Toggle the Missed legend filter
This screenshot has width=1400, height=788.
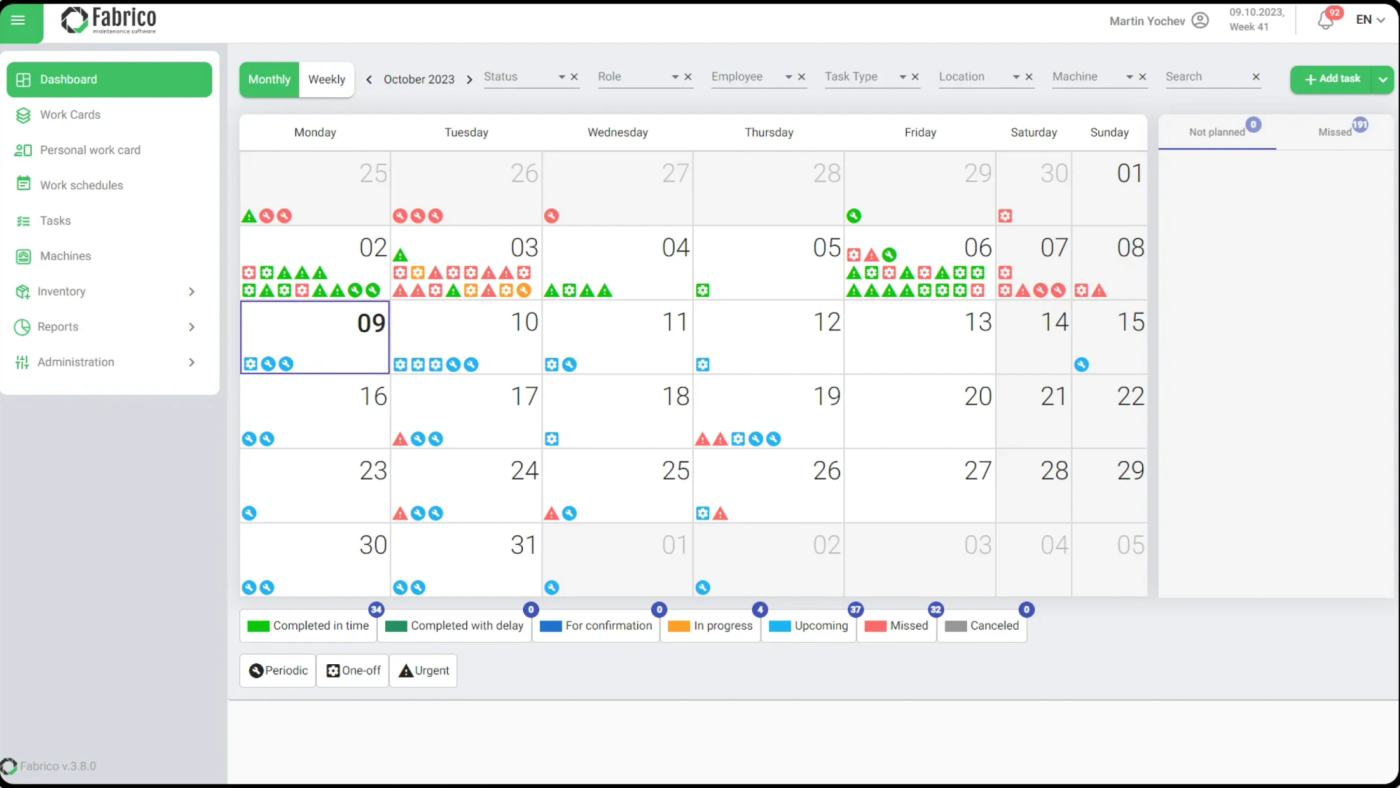[x=897, y=626]
